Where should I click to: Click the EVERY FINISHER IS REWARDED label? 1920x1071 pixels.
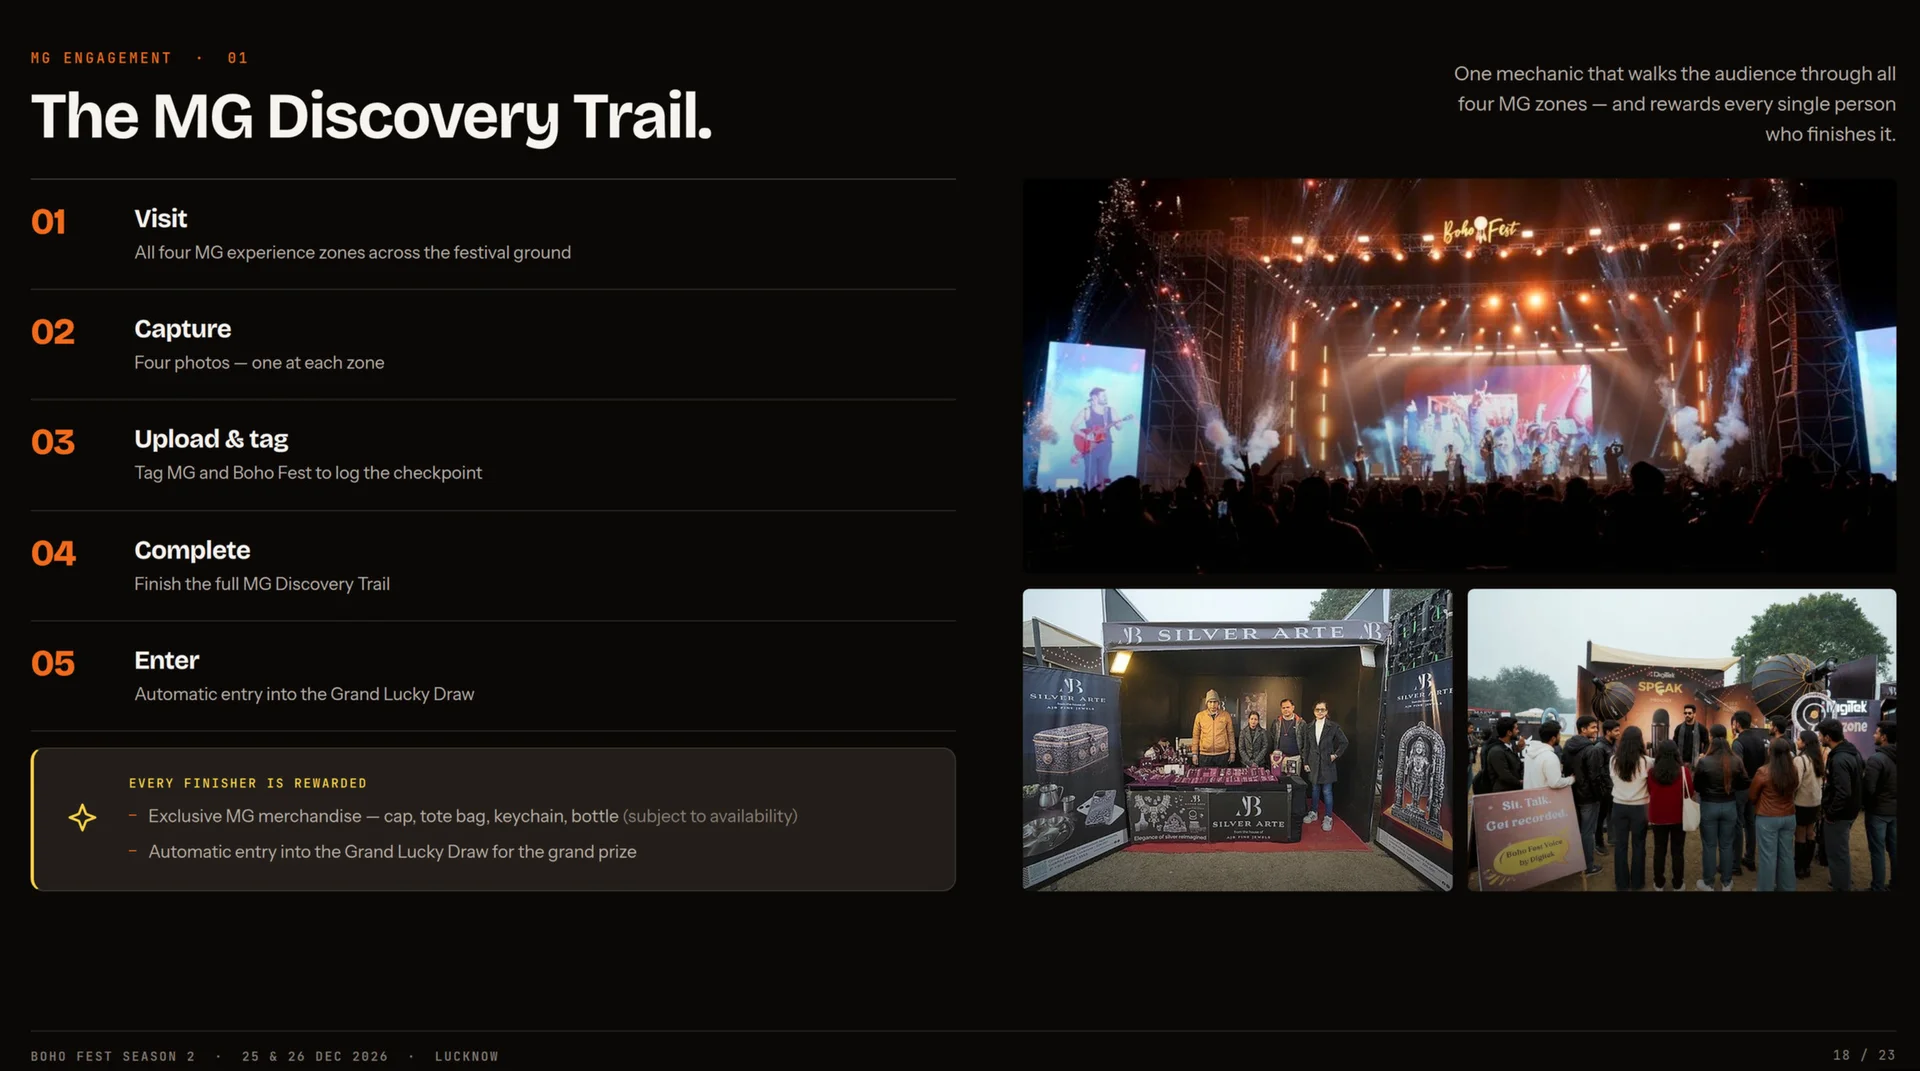(248, 783)
